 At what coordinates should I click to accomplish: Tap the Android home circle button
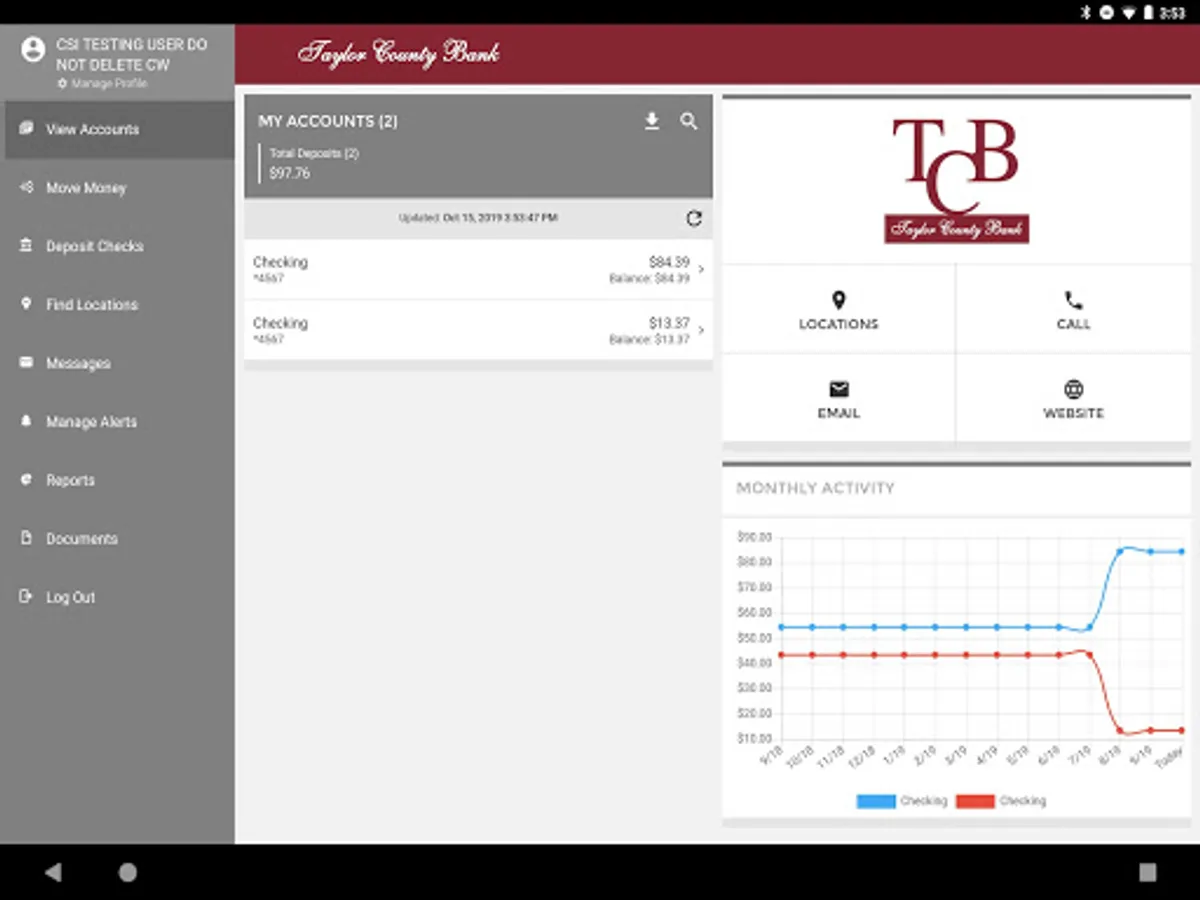click(128, 872)
